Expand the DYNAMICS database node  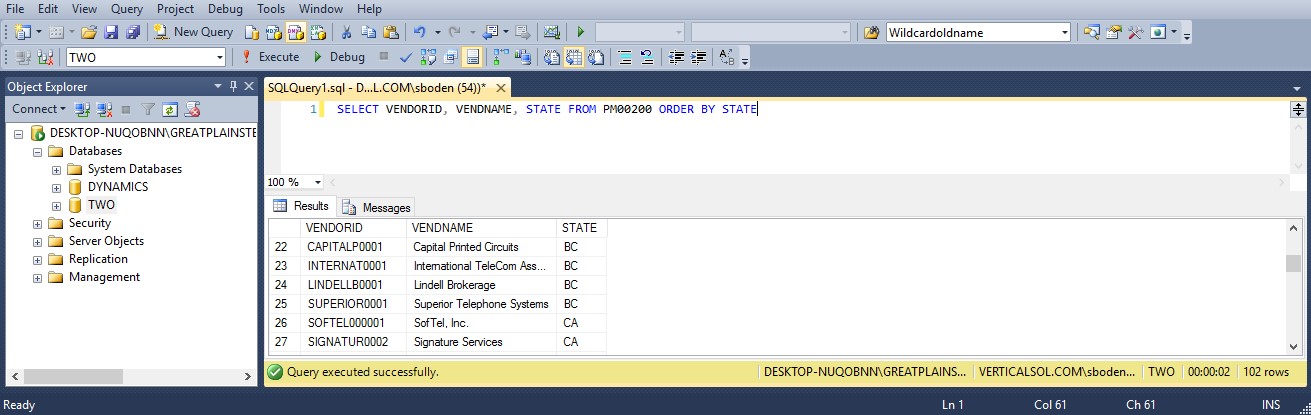coord(56,187)
